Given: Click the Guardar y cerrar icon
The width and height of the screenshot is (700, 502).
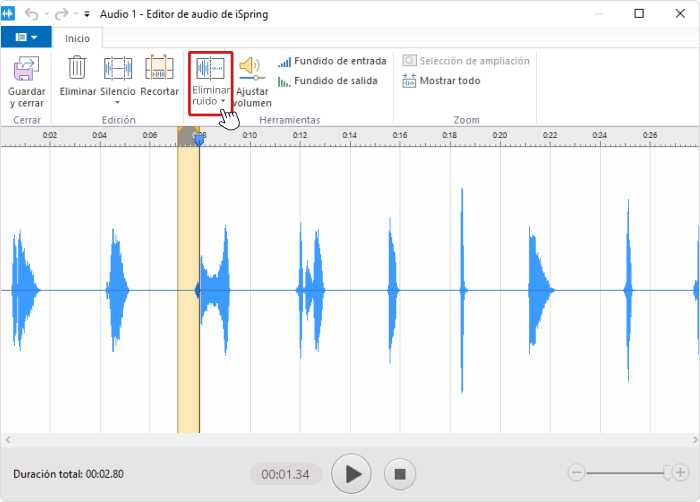Looking at the screenshot, I should [26, 68].
